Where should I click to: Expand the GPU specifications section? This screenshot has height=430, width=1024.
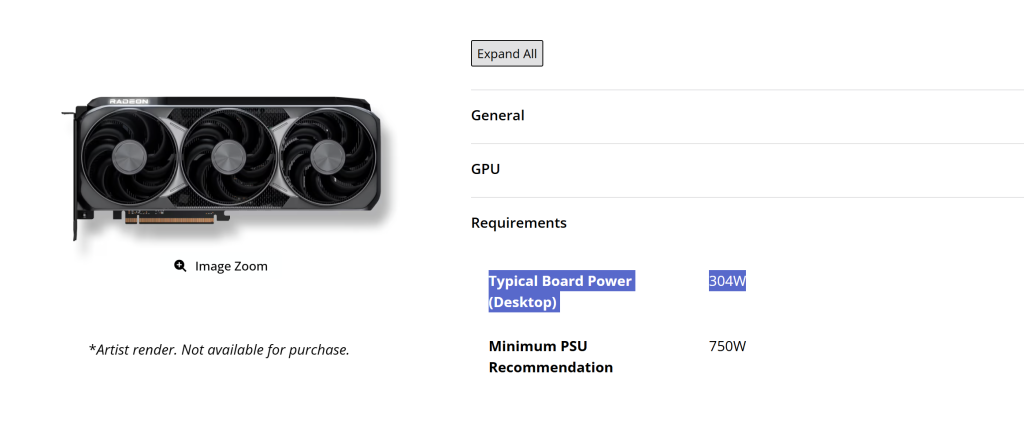[x=747, y=169]
